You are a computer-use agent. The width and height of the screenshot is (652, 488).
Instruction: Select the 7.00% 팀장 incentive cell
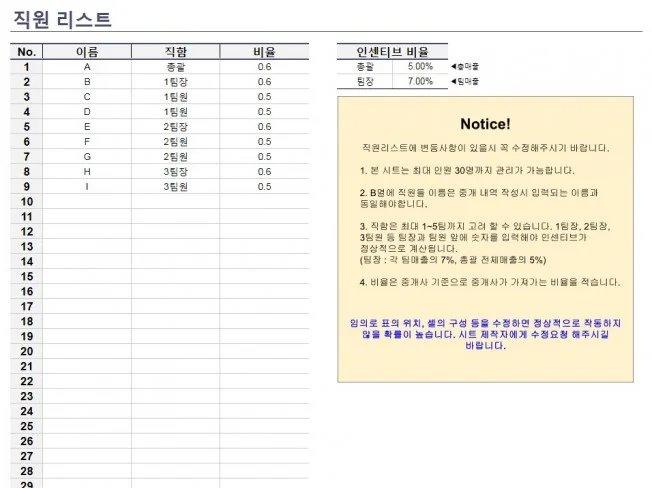pyautogui.click(x=420, y=81)
